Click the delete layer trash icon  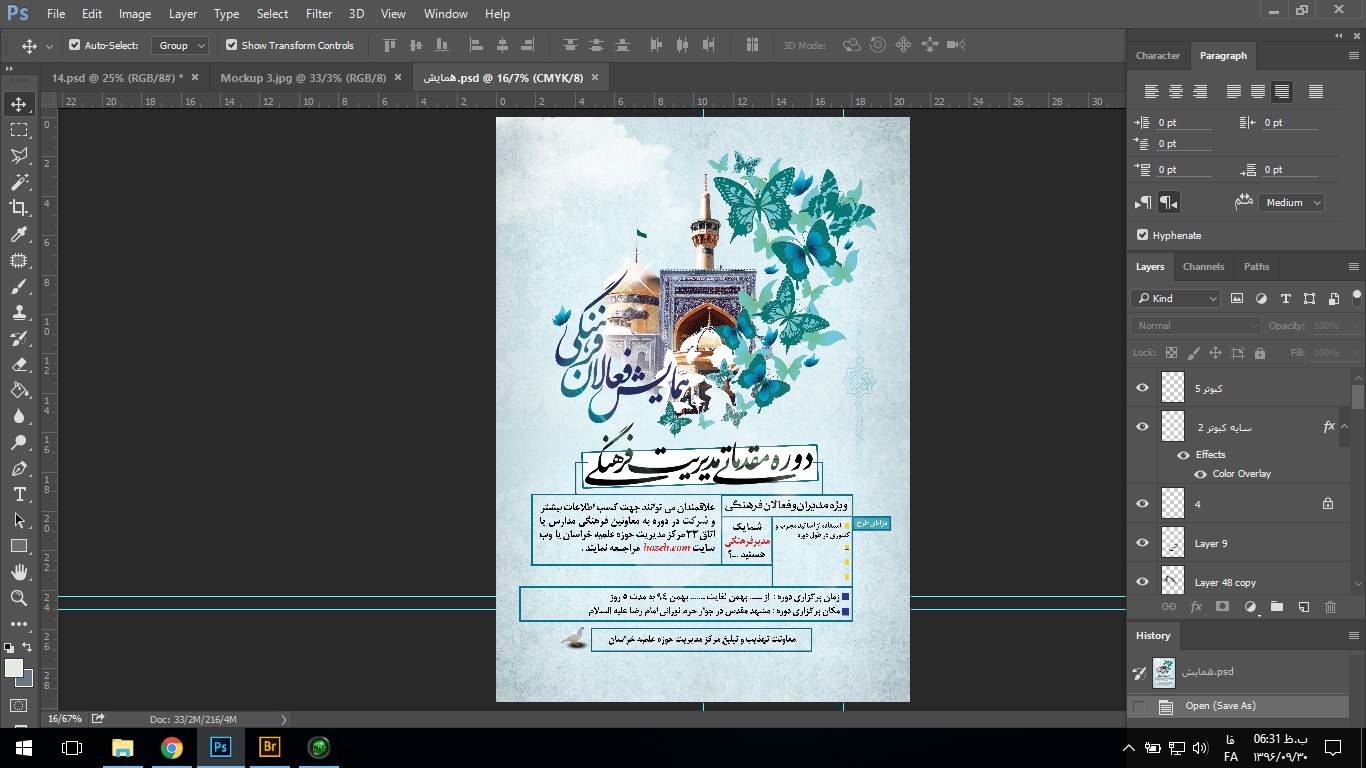[1330, 607]
